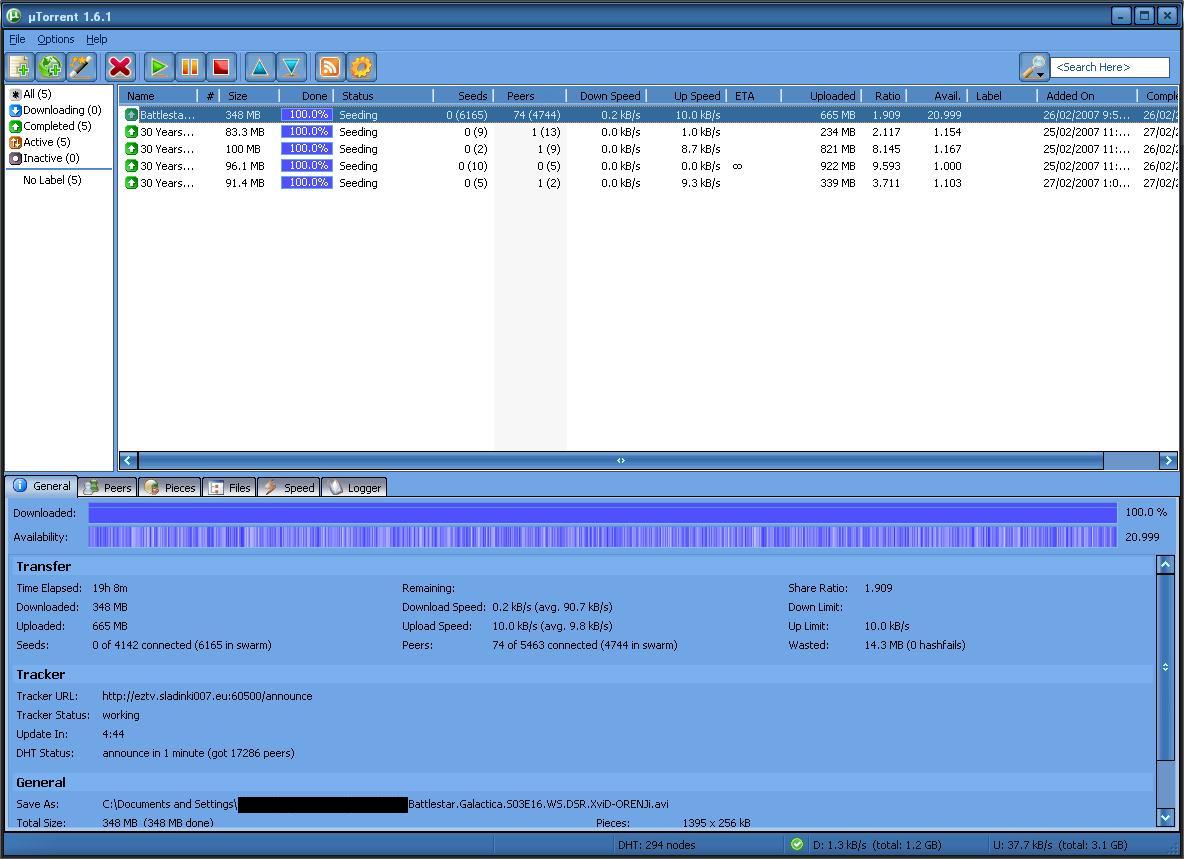
Task: Click the torrent list horizontal scroll left arrow
Action: click(128, 460)
